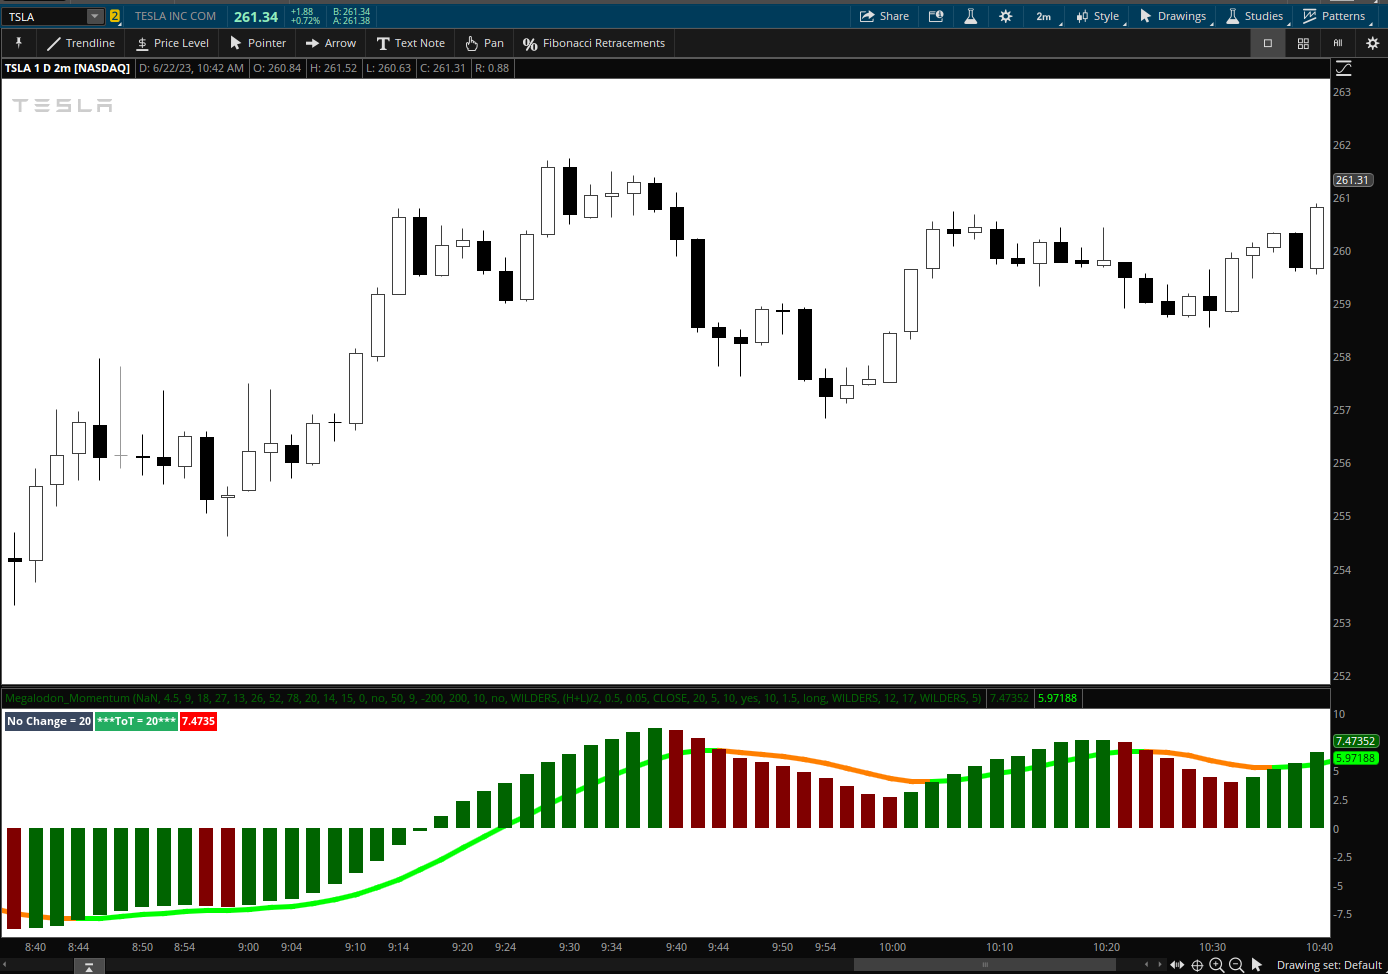Screen dimensions: 1388x974
Task: Select the Arrow drawing tool
Action: (x=331, y=43)
